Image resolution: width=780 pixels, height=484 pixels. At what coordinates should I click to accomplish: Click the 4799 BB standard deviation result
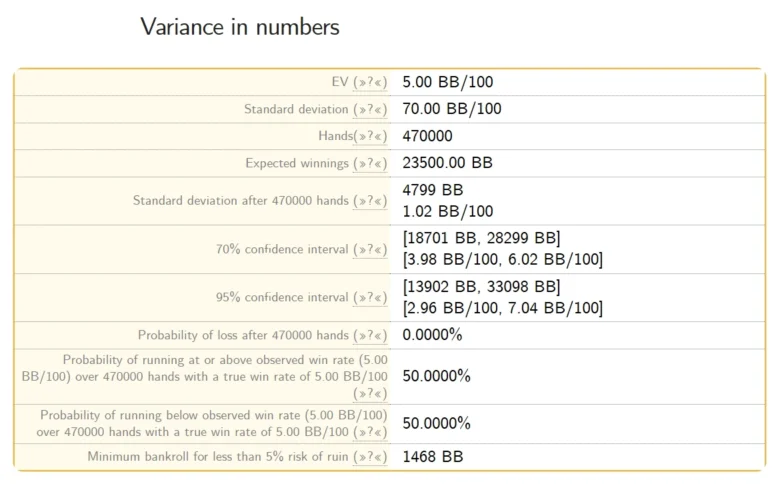(432, 190)
